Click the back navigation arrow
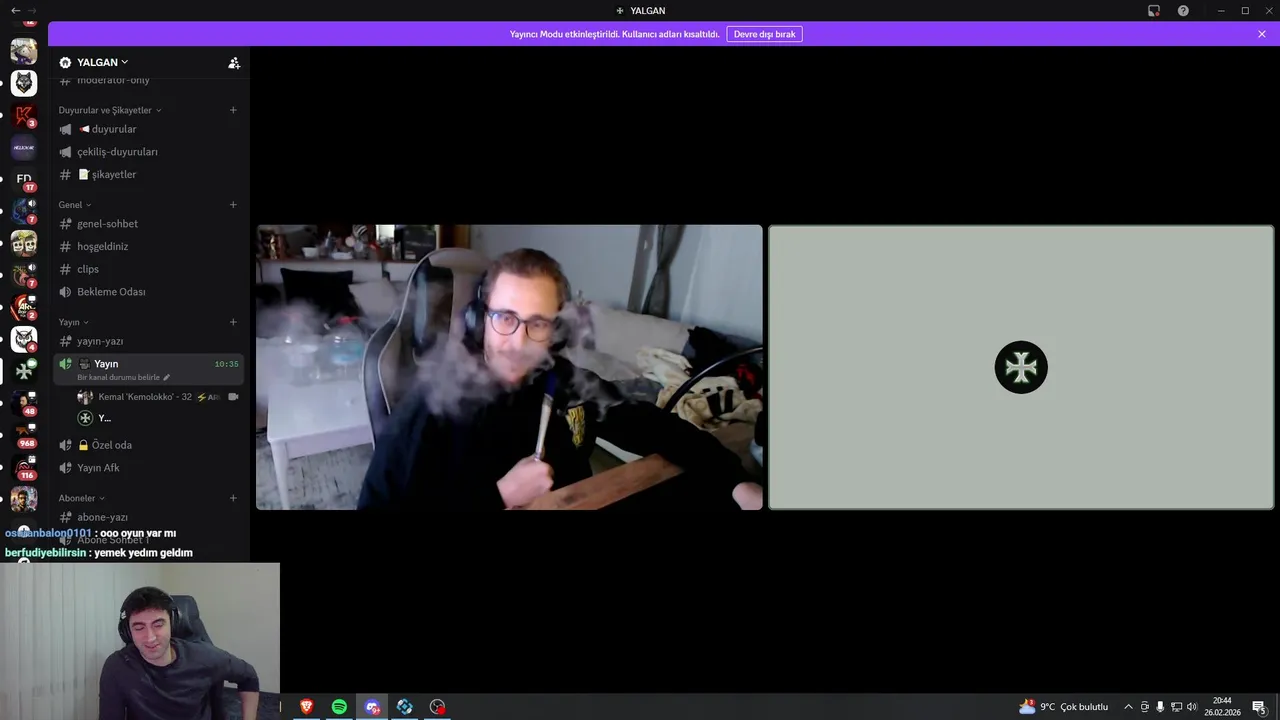The width and height of the screenshot is (1280, 720). (15, 10)
